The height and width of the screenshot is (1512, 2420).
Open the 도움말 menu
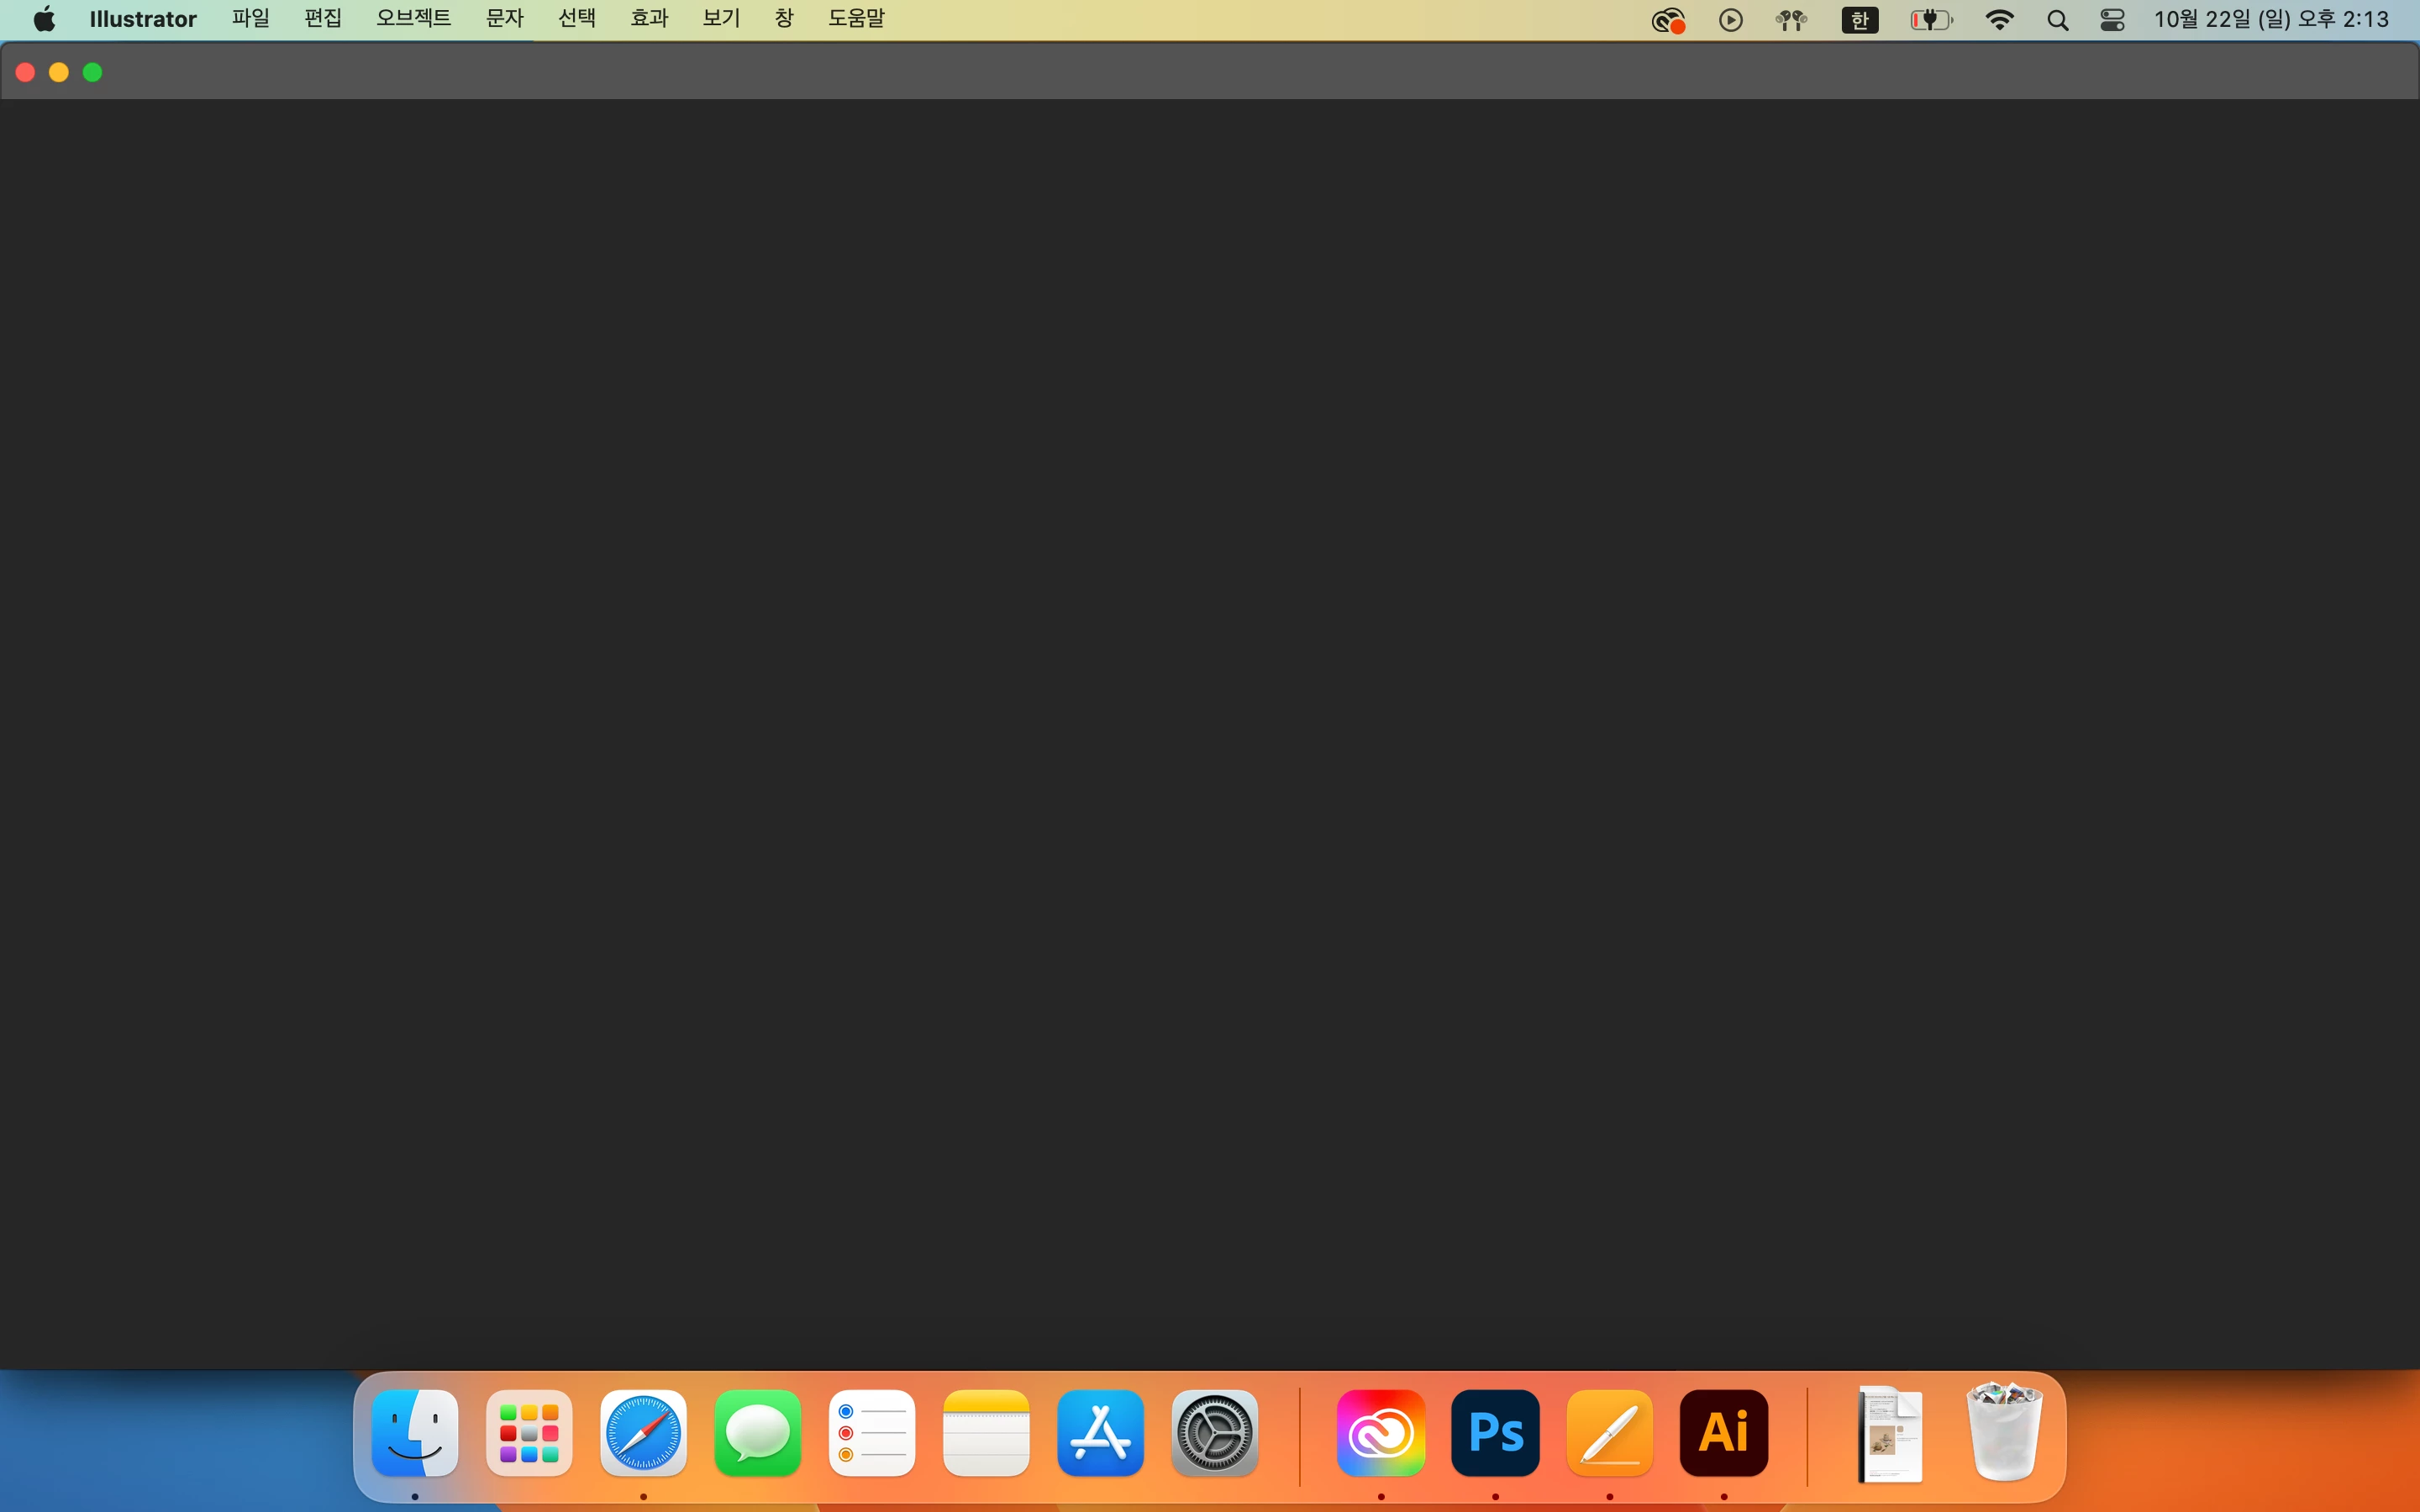(856, 19)
